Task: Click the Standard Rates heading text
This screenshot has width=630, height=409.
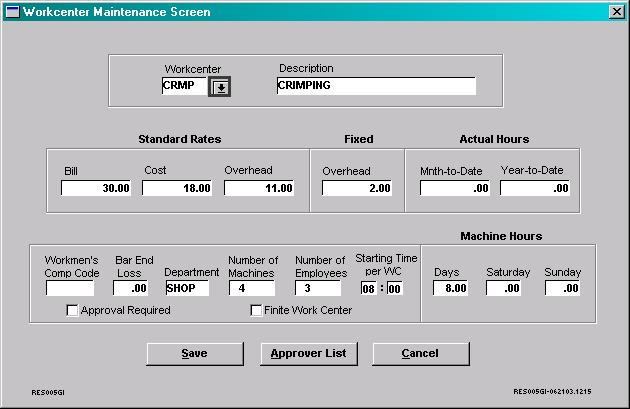Action: [180, 139]
